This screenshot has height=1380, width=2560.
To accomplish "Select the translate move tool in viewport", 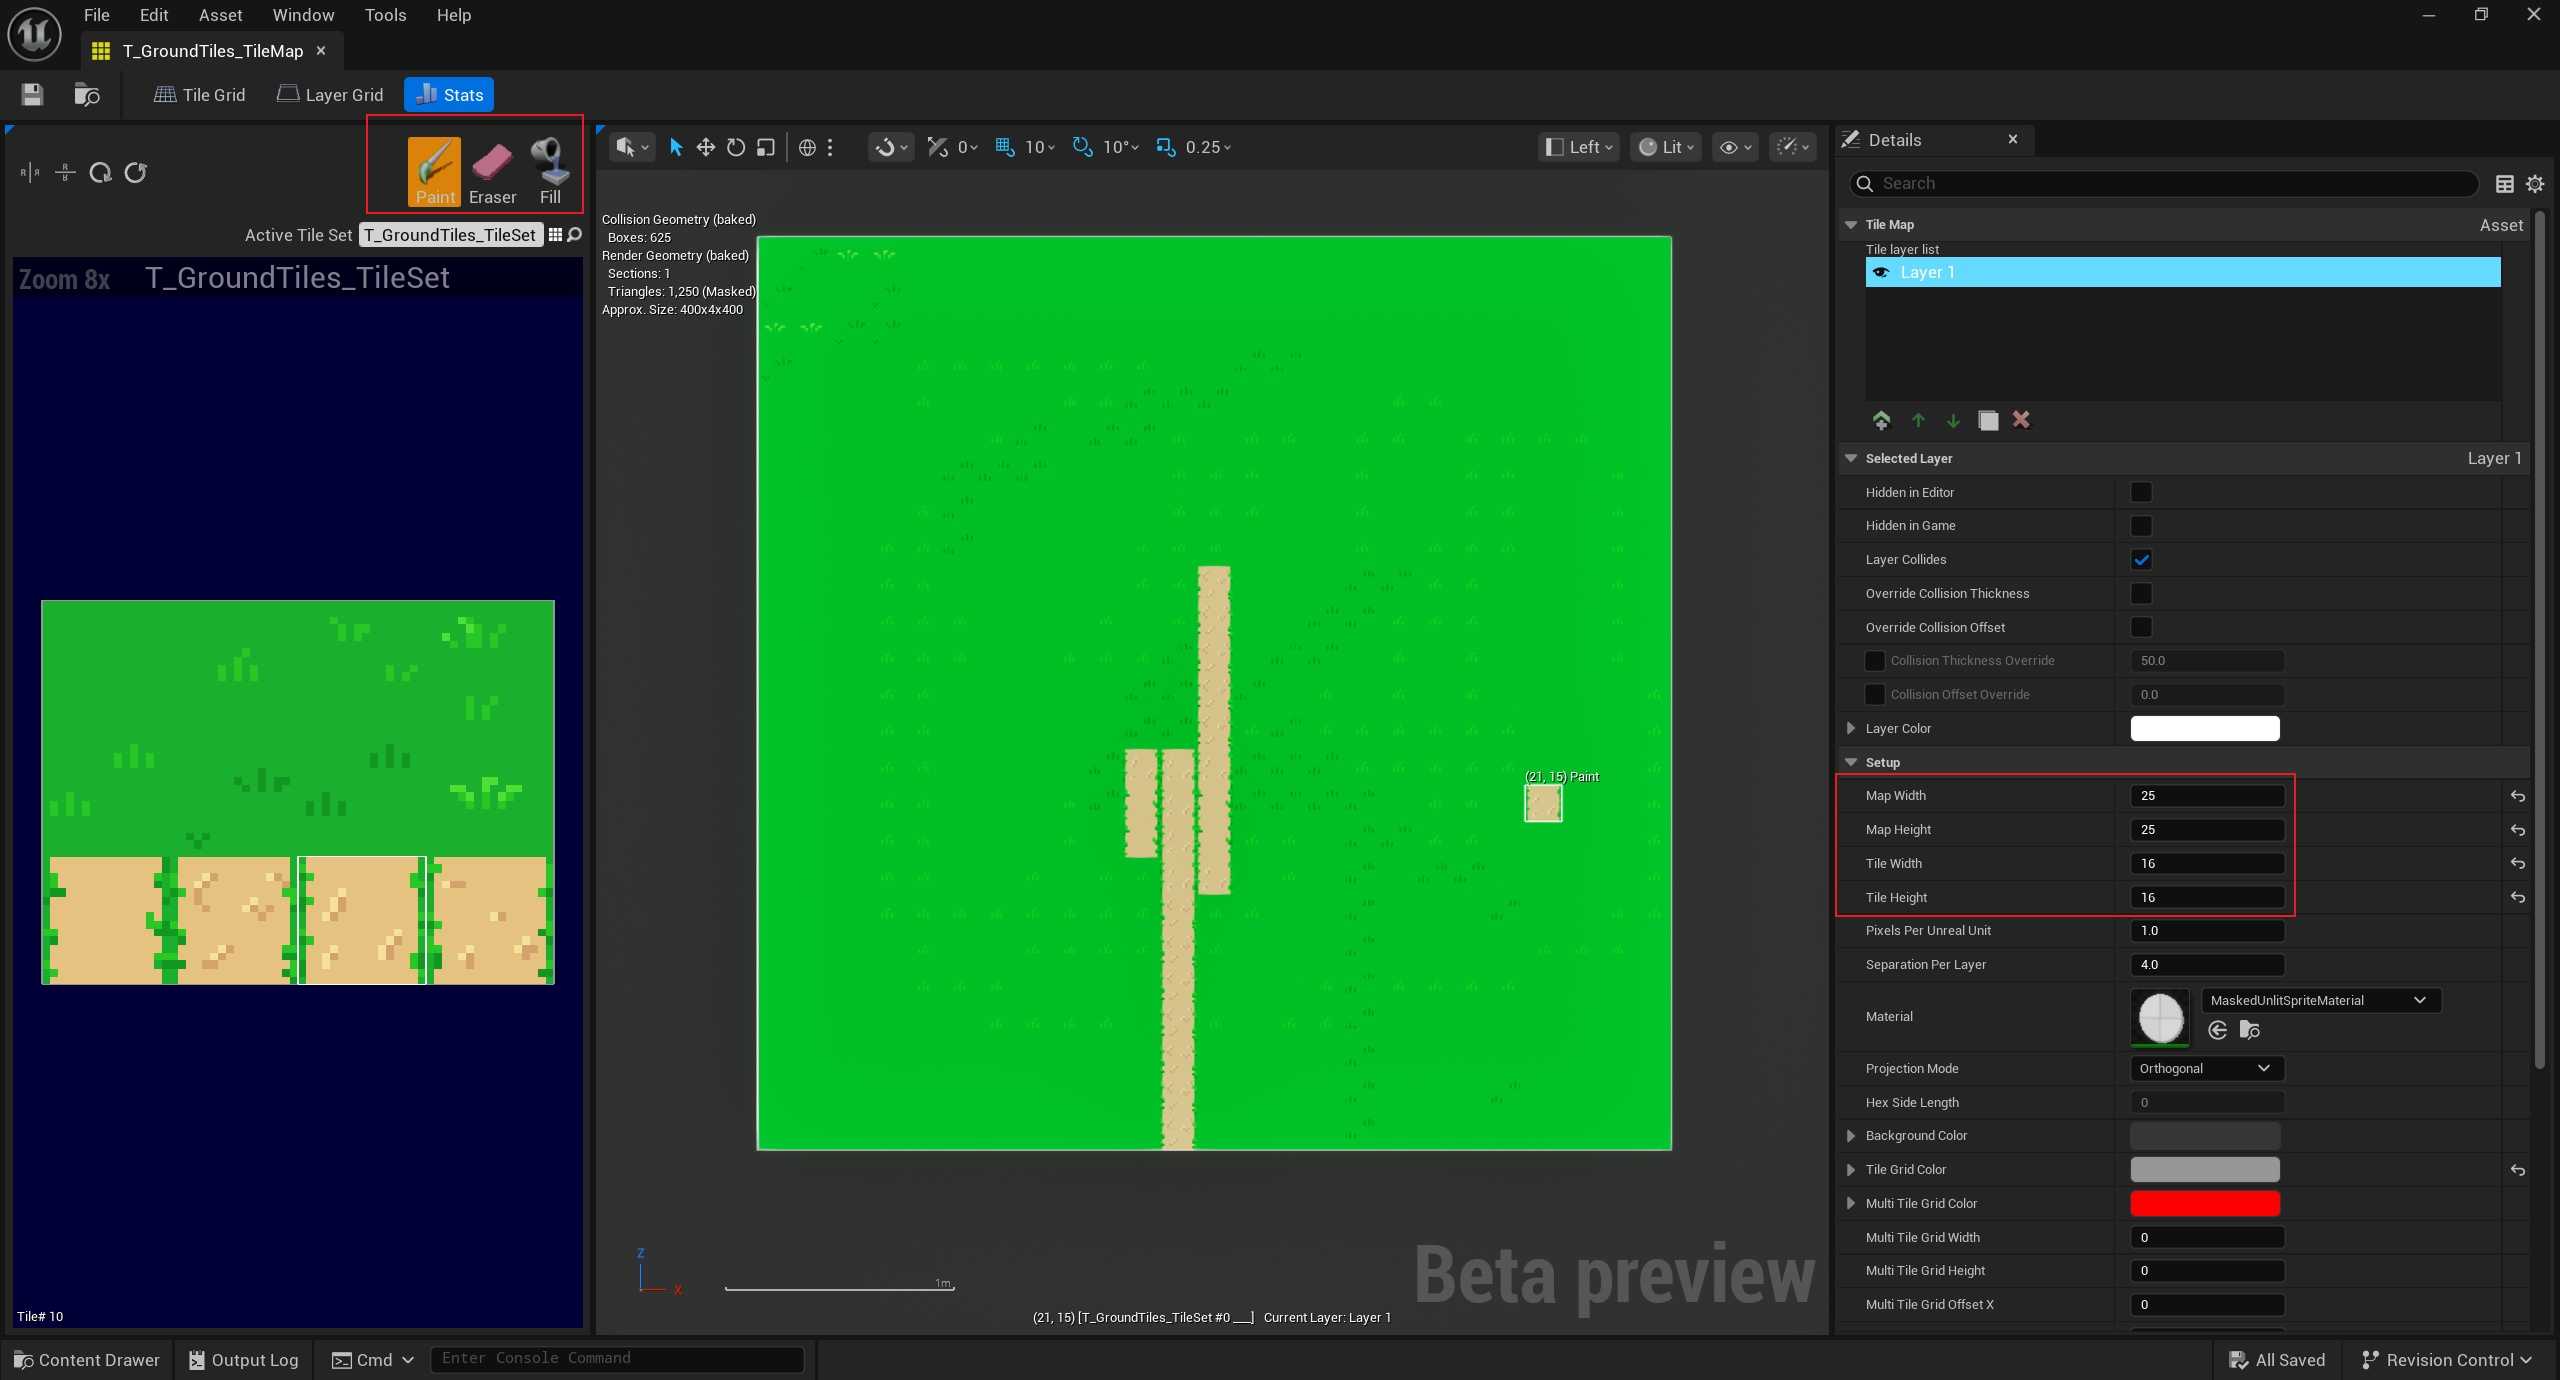I will coord(706,147).
